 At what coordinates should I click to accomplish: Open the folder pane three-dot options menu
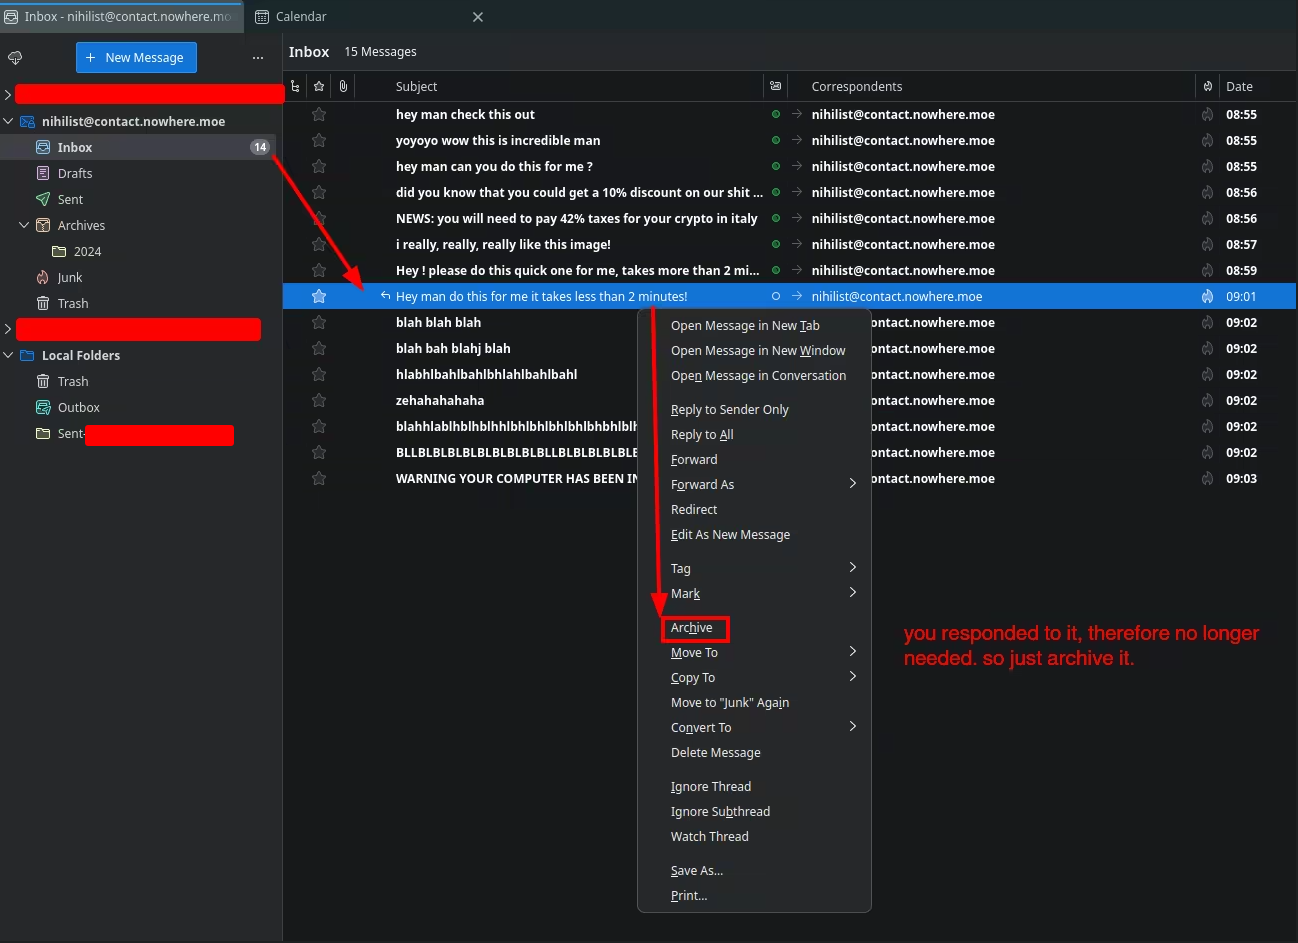(258, 58)
